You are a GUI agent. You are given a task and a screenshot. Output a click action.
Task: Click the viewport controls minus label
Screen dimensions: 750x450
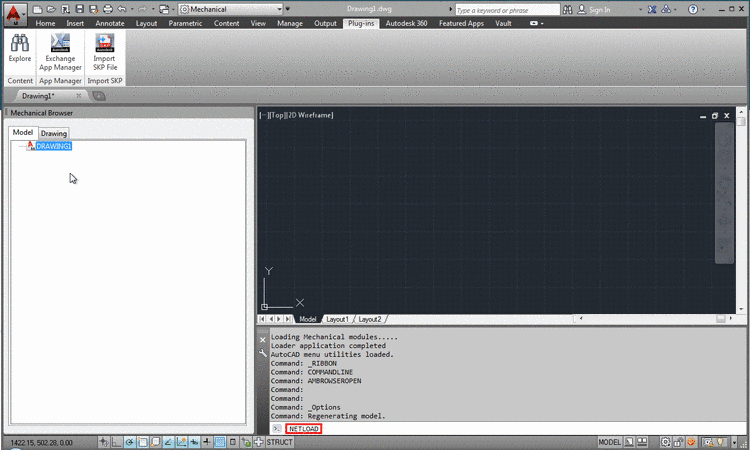tap(263, 115)
